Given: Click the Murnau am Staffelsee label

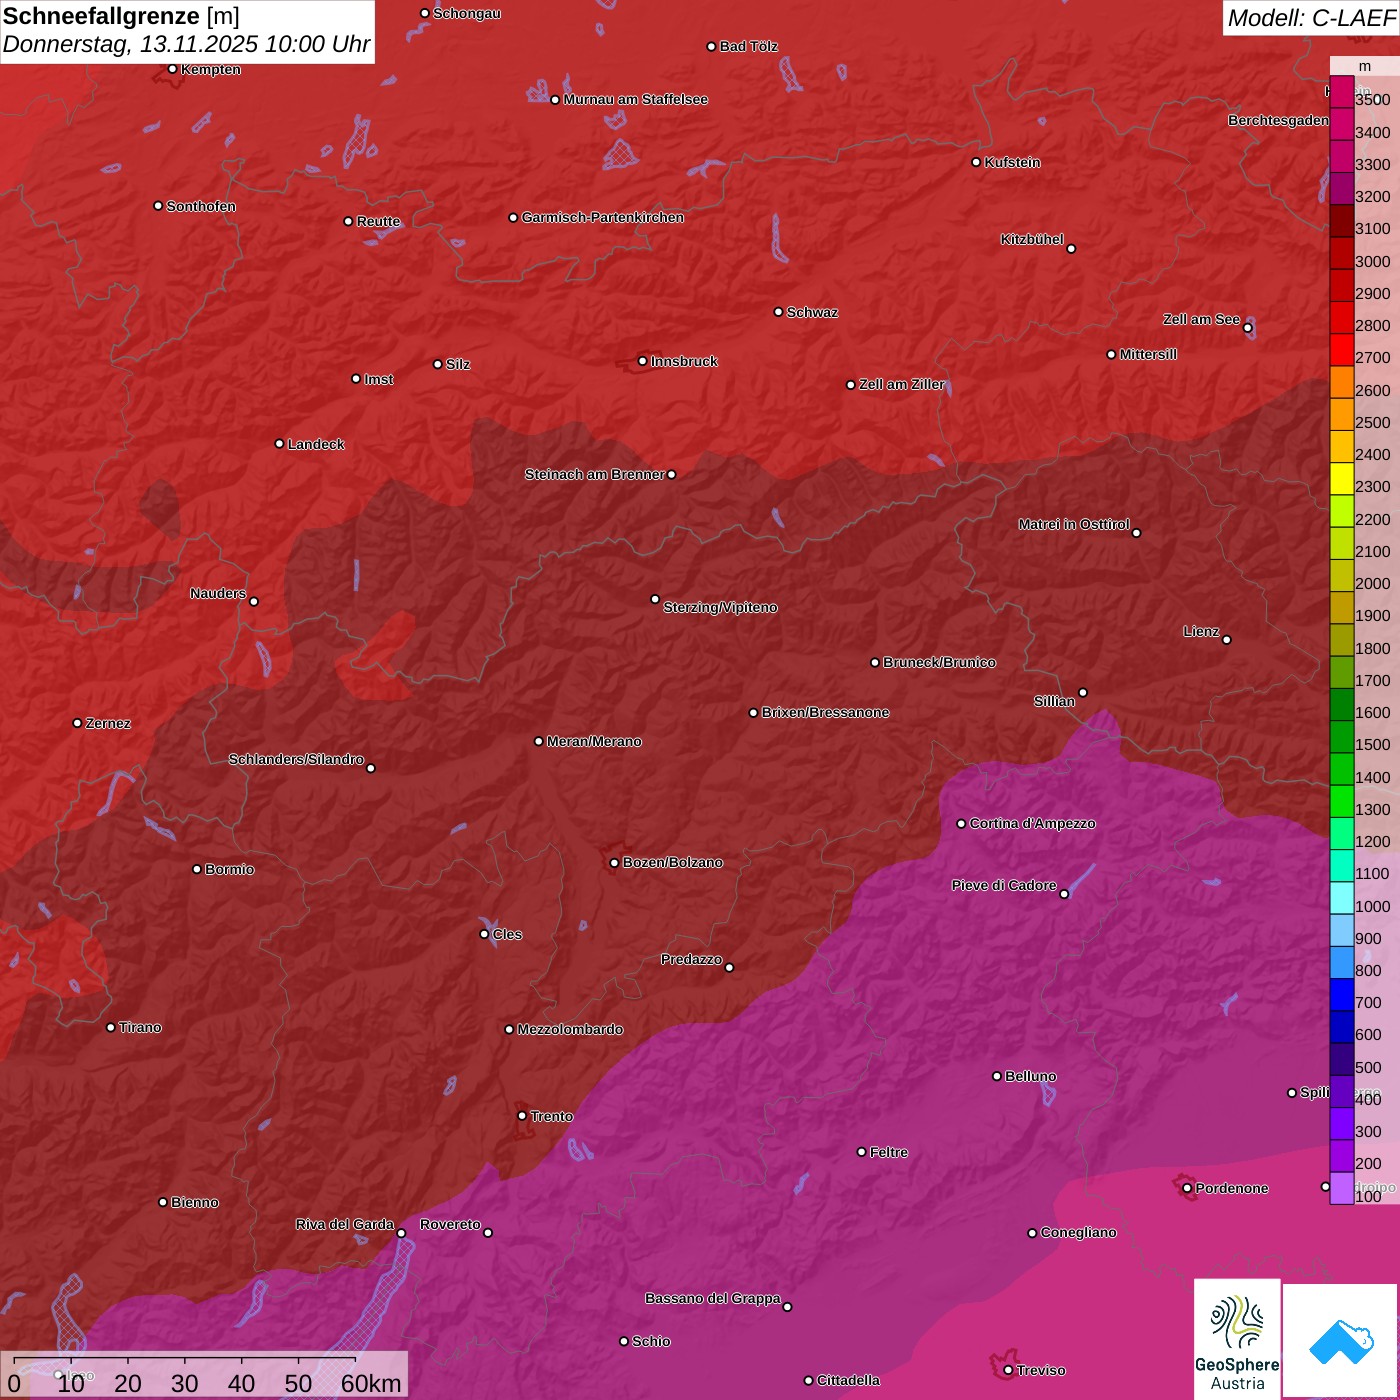Looking at the screenshot, I should [x=636, y=99].
